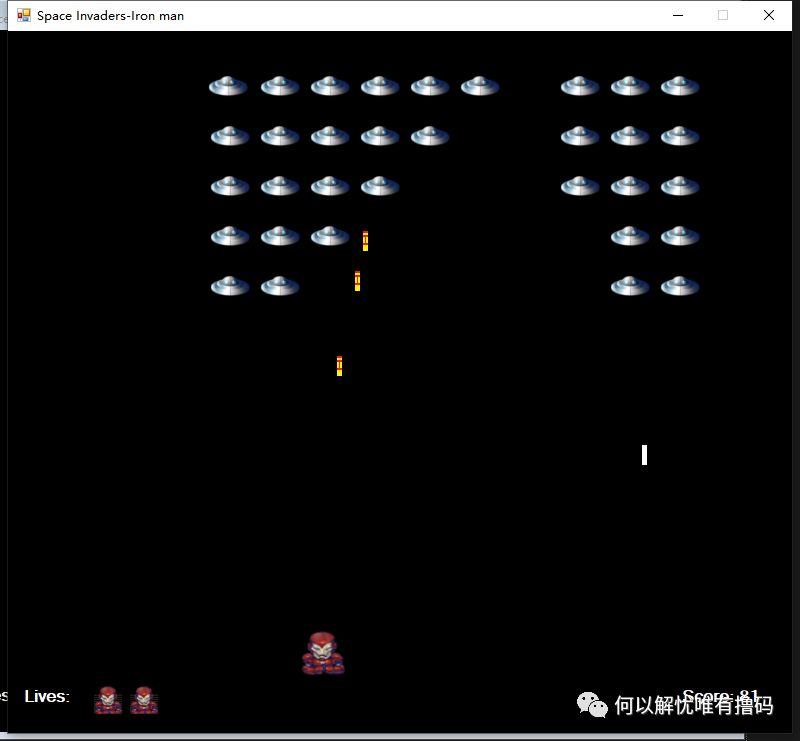Screen dimensions: 800x741
Task: Click the fifth UFO in the second row
Action: [430, 136]
